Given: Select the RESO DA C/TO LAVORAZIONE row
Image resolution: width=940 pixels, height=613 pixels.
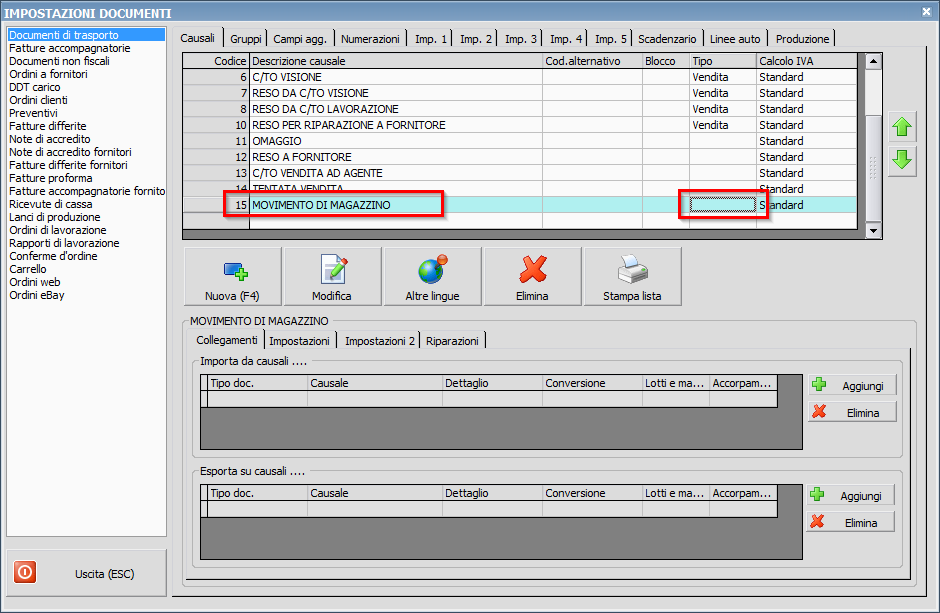Looking at the screenshot, I should (520, 109).
